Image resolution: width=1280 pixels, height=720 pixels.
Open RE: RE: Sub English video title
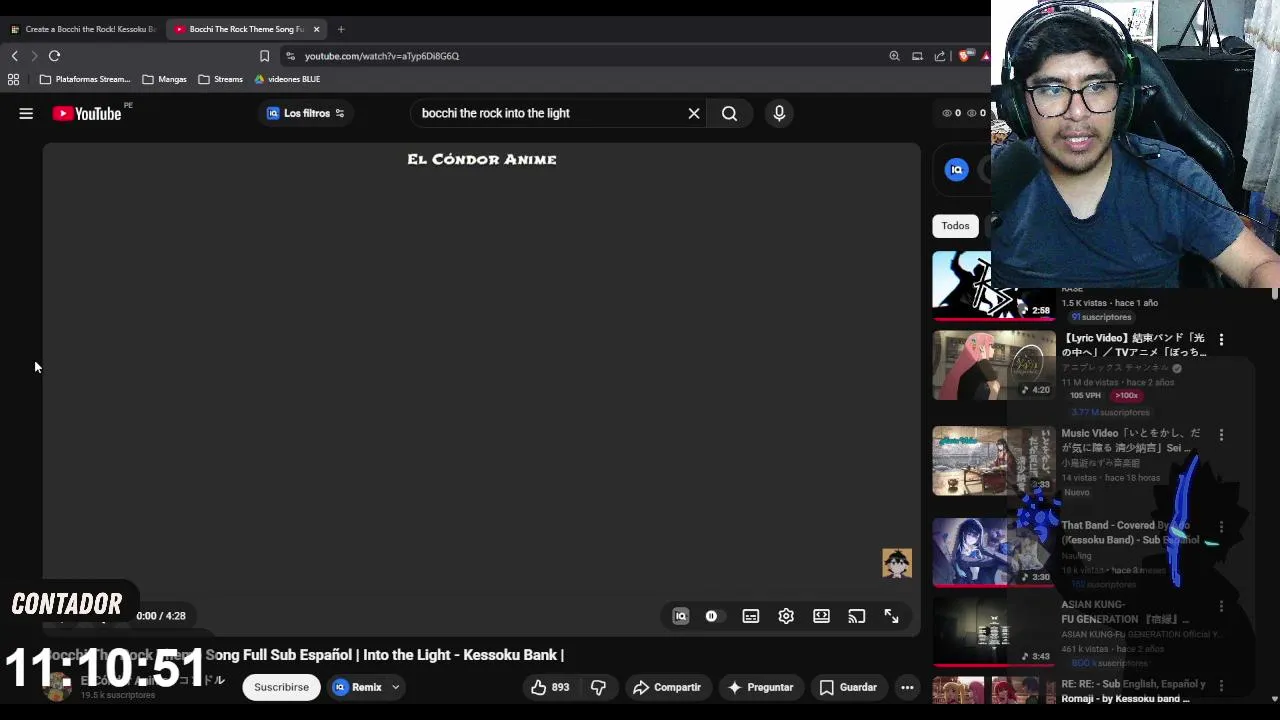(1133, 691)
